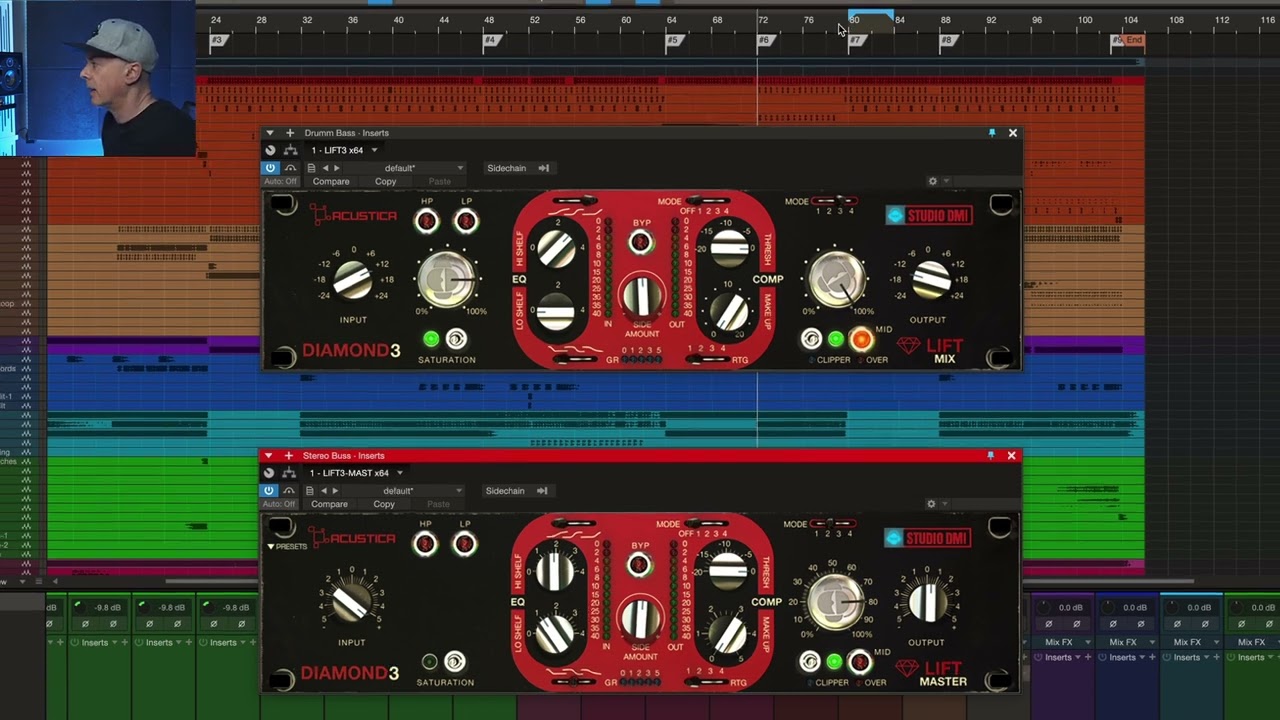
Task: Open '1 - LIFT3-MAST x64' plugin selector dropdown
Action: tap(356, 473)
